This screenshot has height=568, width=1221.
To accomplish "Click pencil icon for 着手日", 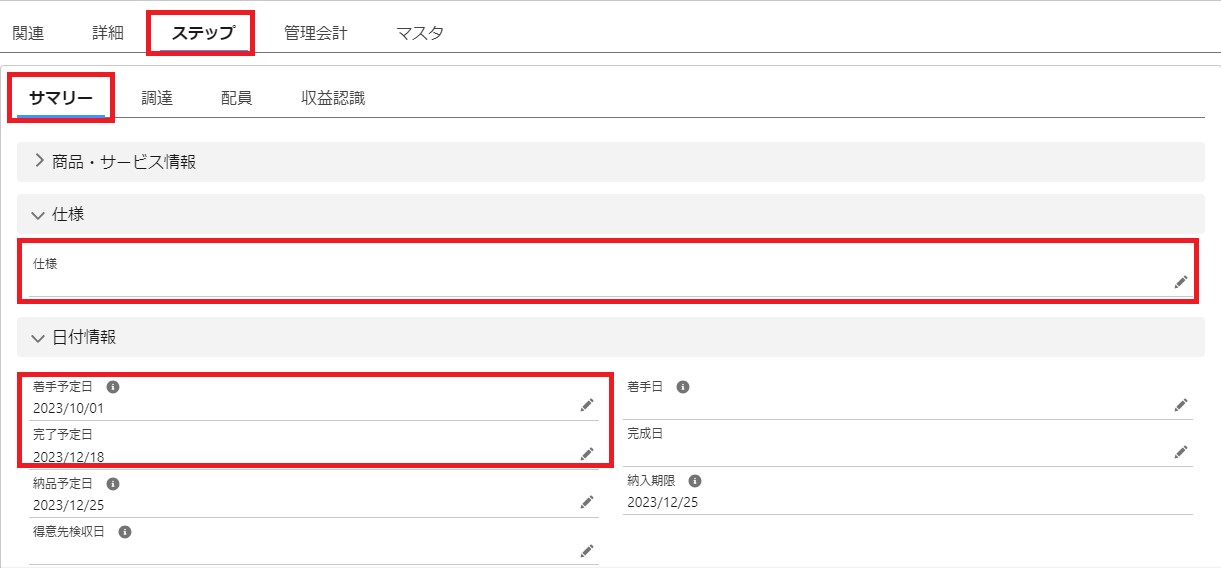I will pos(1181,405).
